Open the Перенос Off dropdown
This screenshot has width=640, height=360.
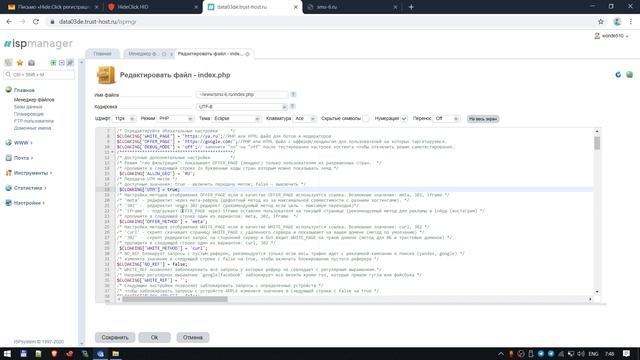point(446,118)
